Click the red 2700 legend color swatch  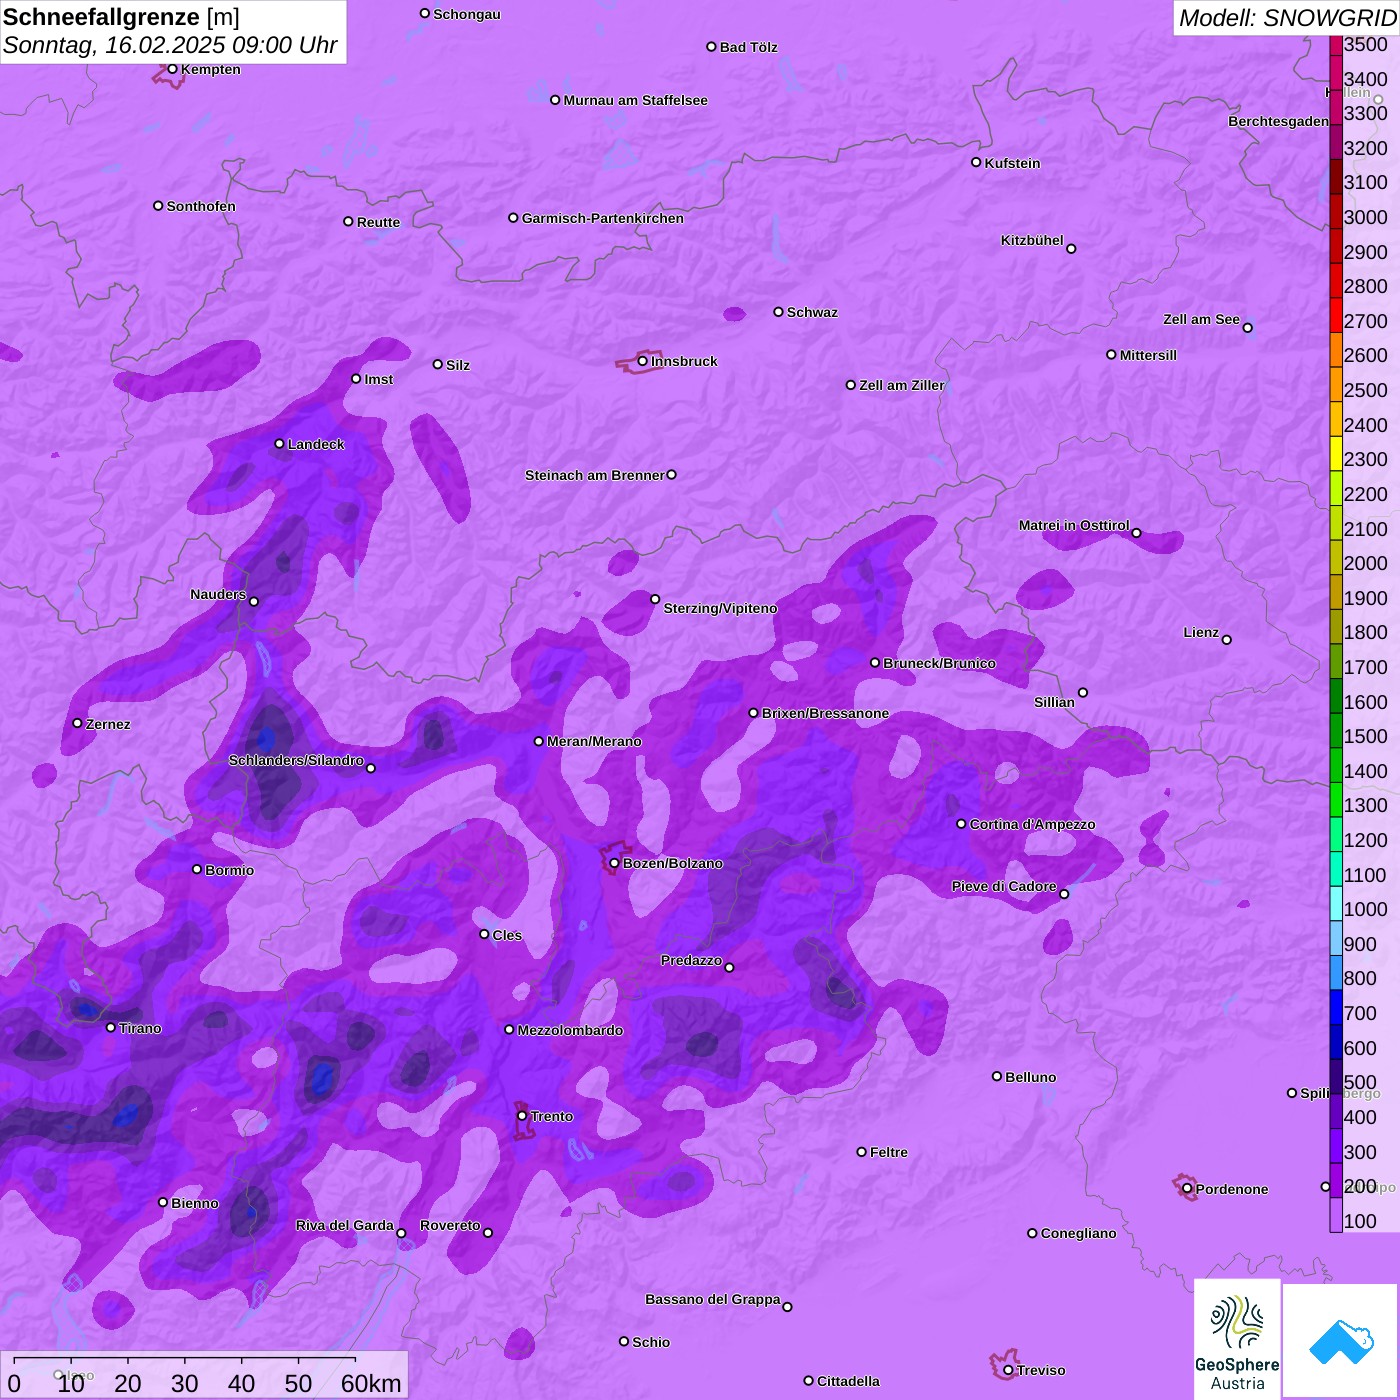(x=1336, y=315)
